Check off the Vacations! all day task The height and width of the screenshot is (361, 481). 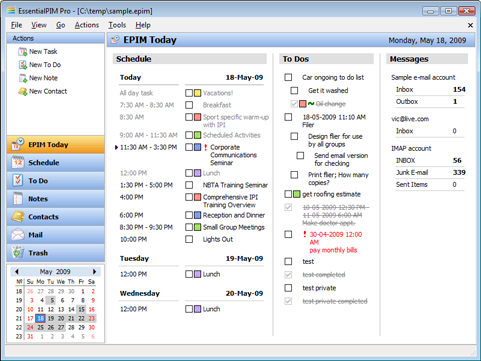coord(189,93)
